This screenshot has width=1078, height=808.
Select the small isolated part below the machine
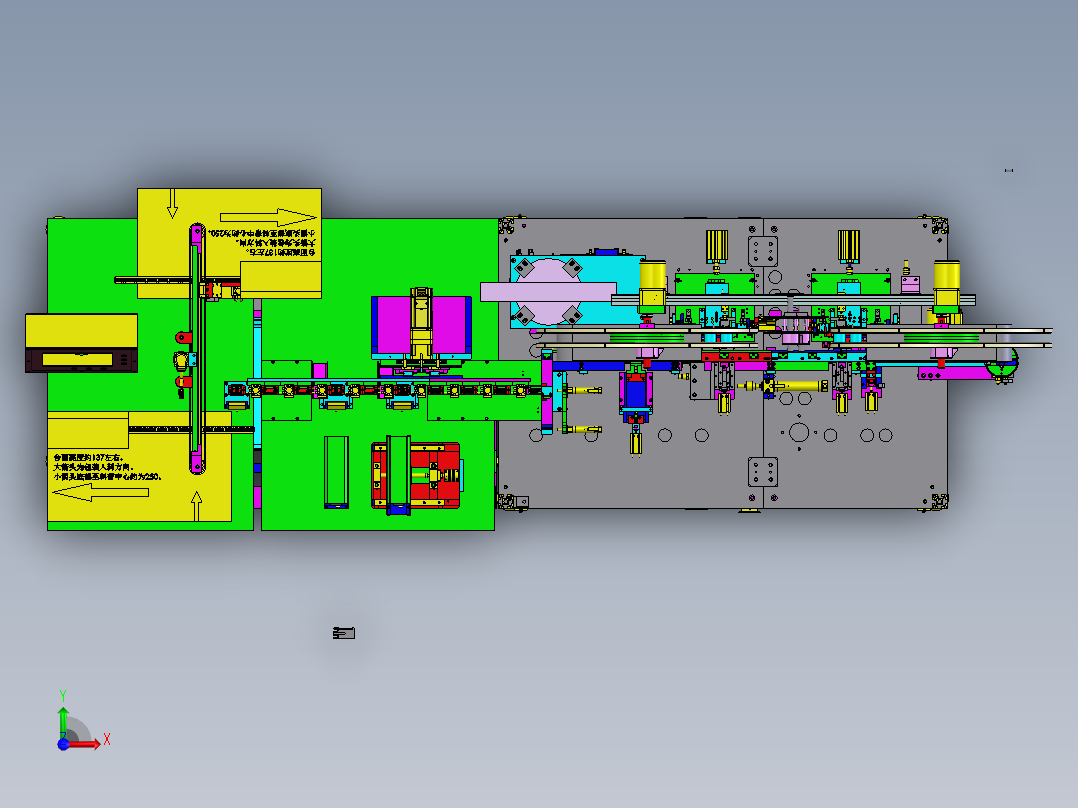pyautogui.click(x=344, y=633)
